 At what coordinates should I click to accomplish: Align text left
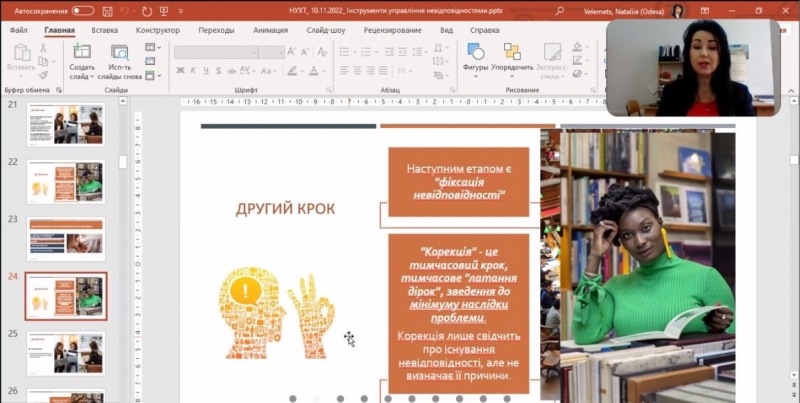pyautogui.click(x=344, y=71)
